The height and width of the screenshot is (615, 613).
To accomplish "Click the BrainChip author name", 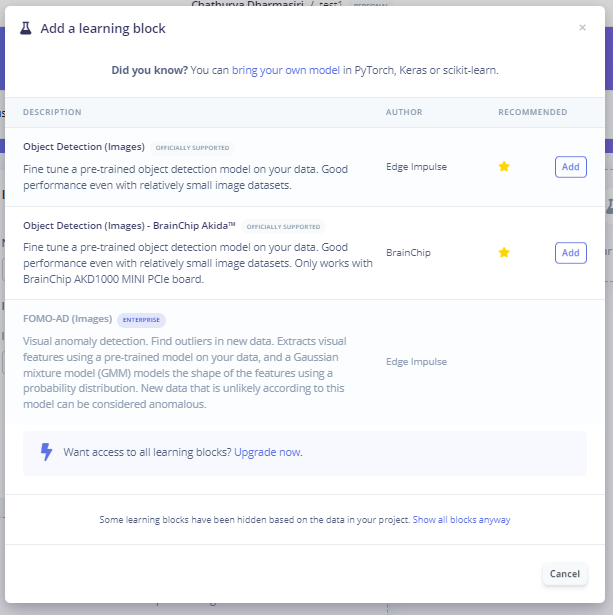I will (408, 253).
